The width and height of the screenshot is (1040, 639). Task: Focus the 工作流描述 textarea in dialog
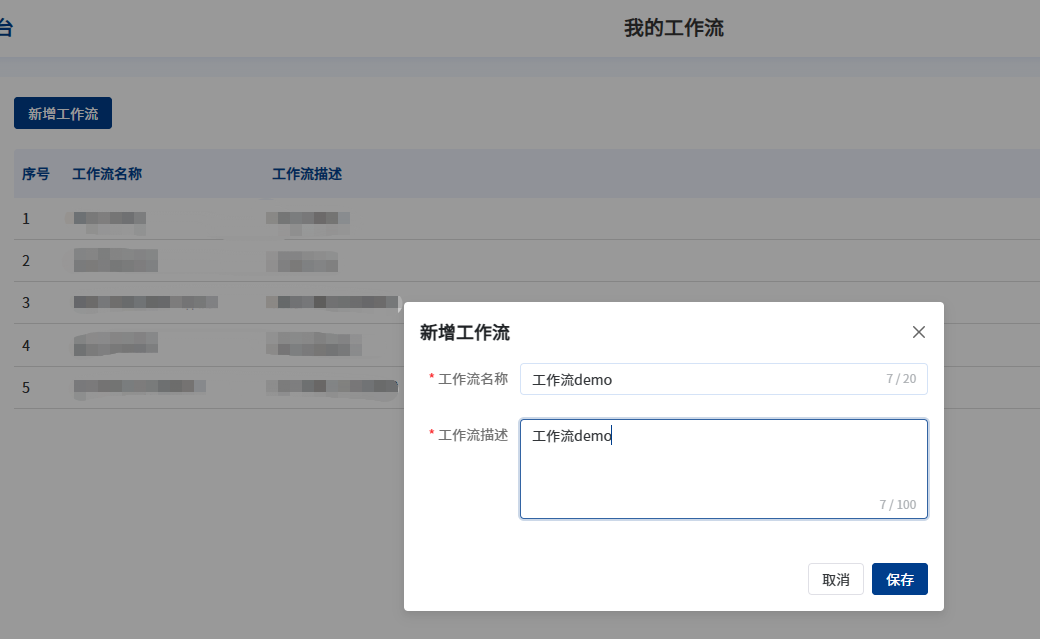[723, 468]
